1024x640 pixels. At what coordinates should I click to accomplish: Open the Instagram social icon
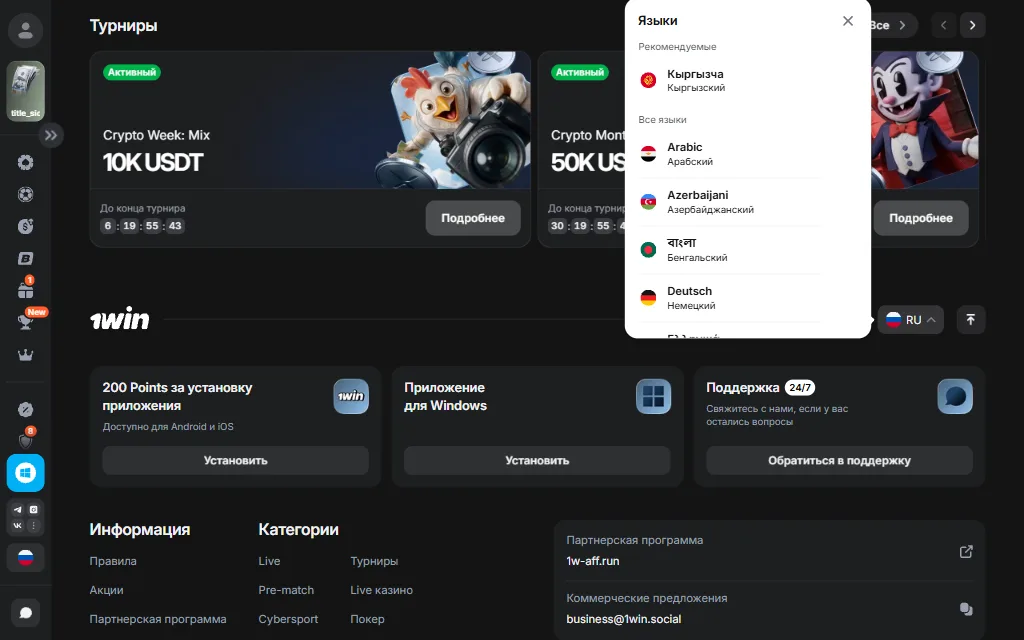[33, 509]
